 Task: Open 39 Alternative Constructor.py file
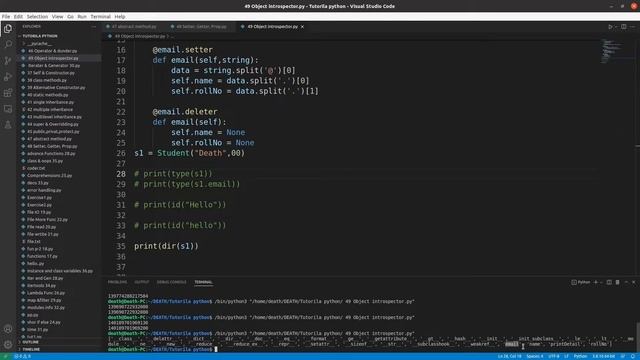[56, 87]
